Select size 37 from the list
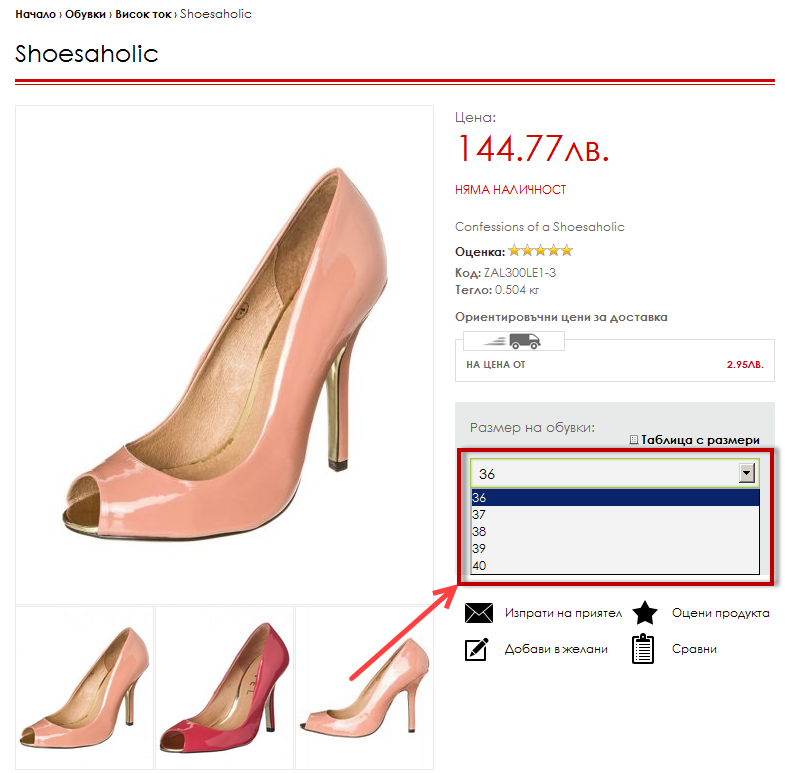 pyautogui.click(x=480, y=515)
